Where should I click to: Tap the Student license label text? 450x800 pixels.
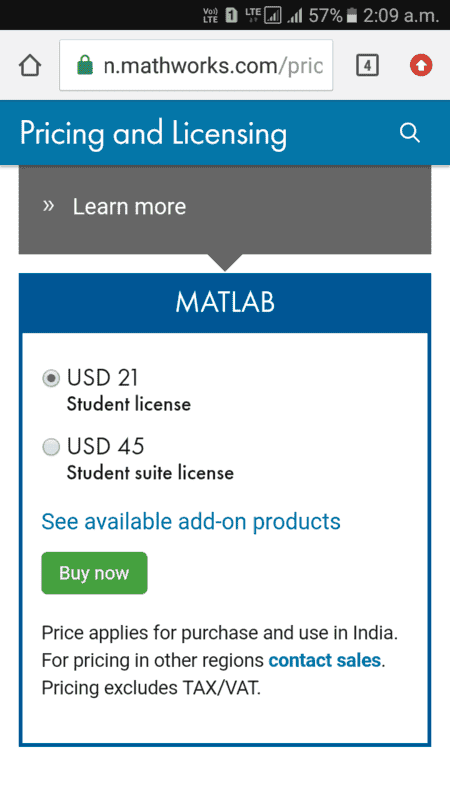tap(129, 404)
